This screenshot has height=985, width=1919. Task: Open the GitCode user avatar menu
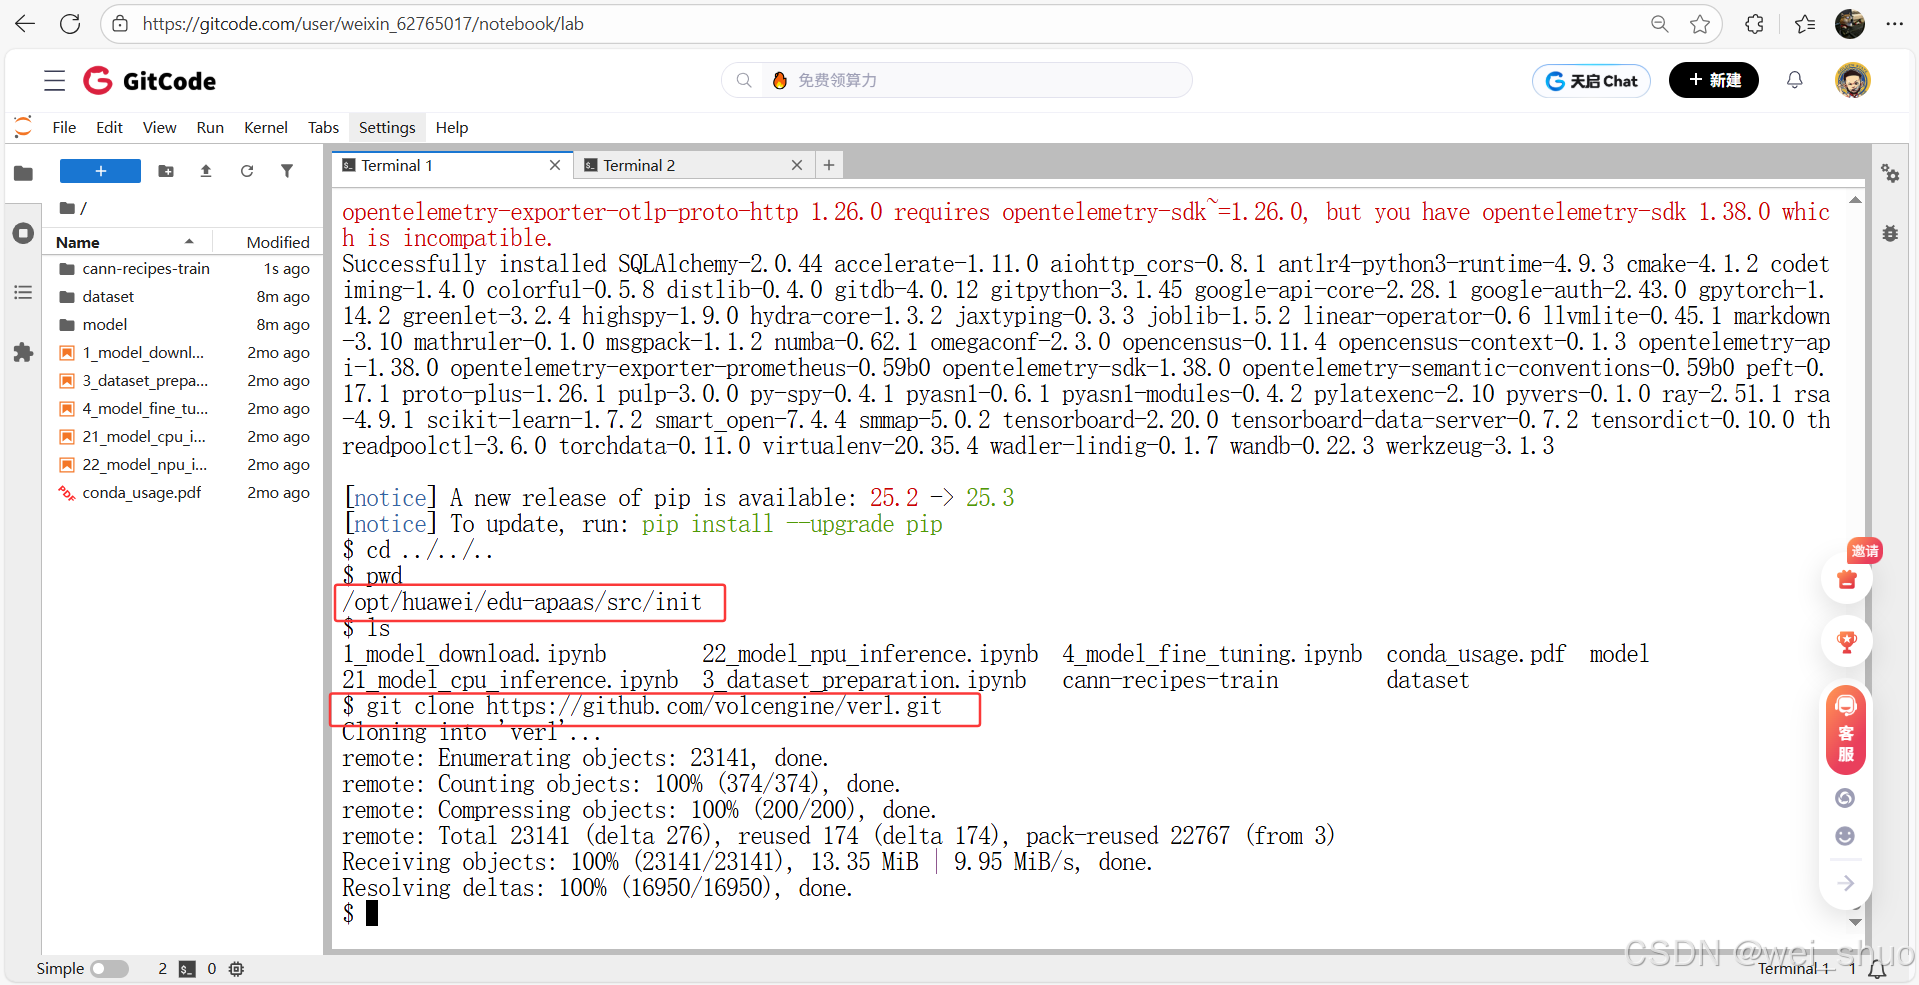[1853, 80]
